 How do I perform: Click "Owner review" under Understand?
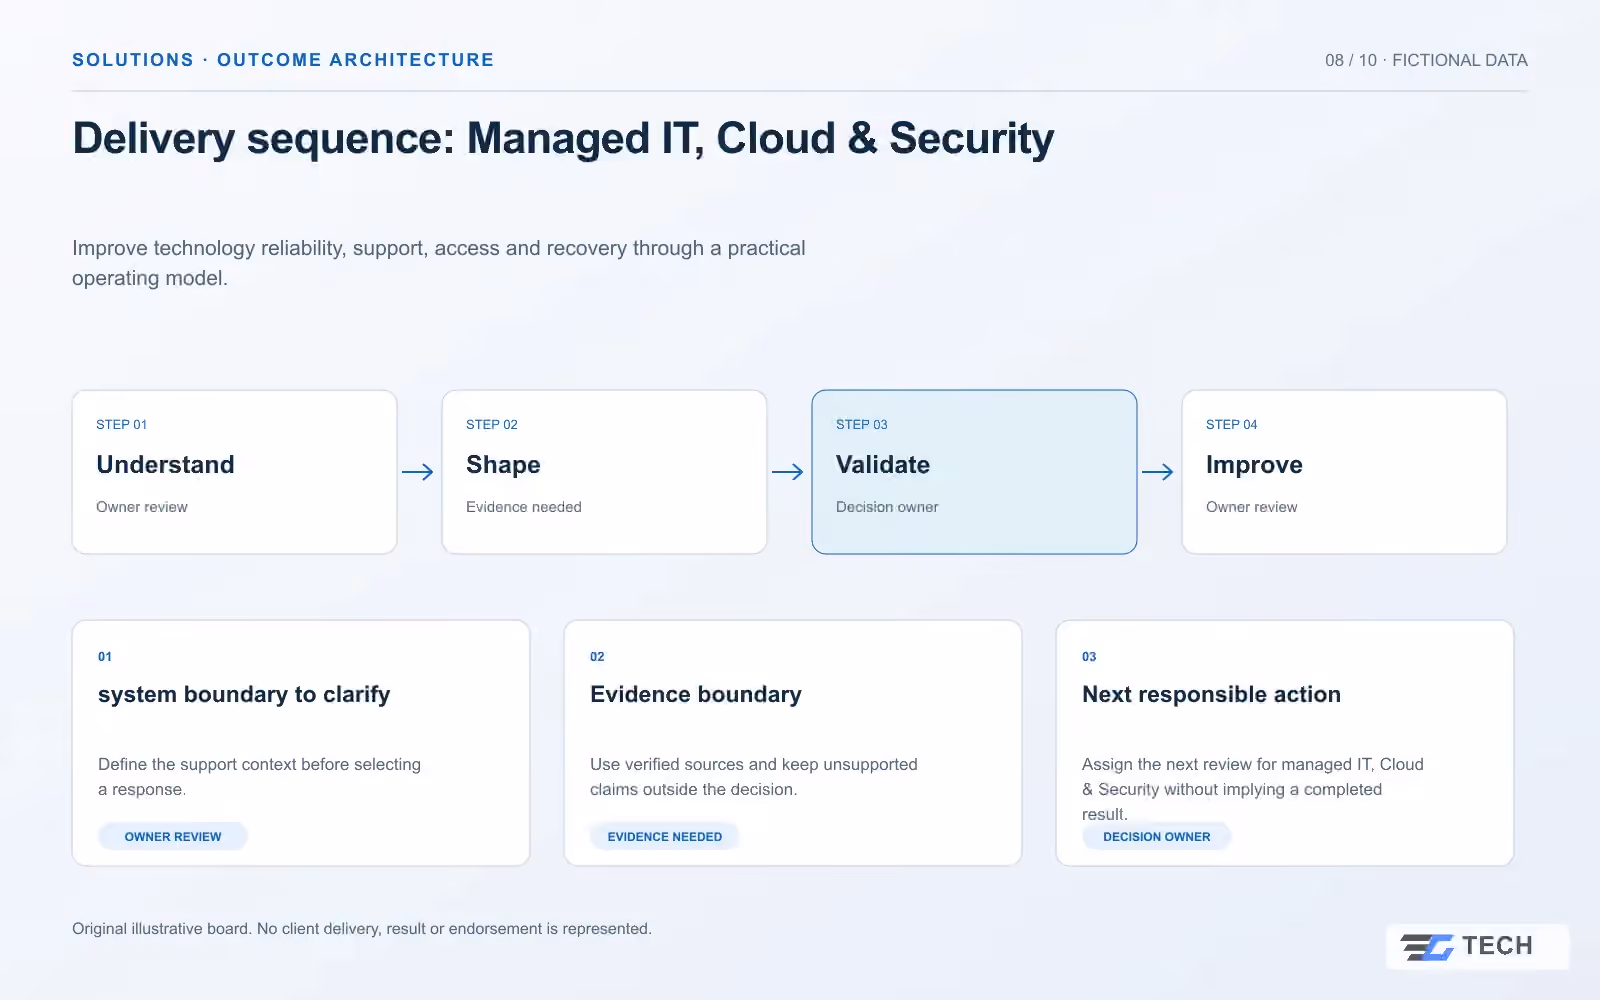(142, 507)
